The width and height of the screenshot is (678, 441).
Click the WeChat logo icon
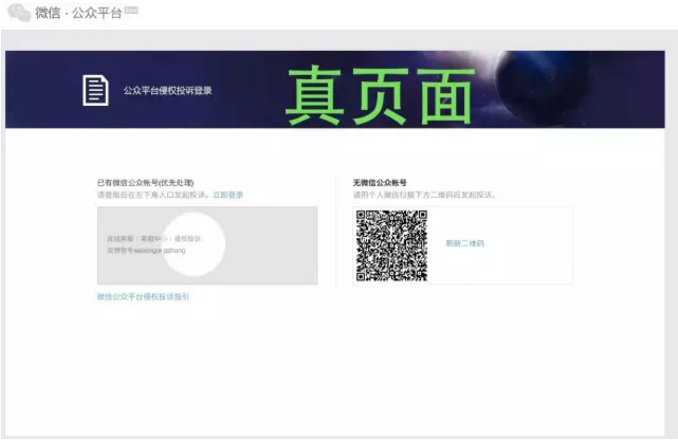19,13
